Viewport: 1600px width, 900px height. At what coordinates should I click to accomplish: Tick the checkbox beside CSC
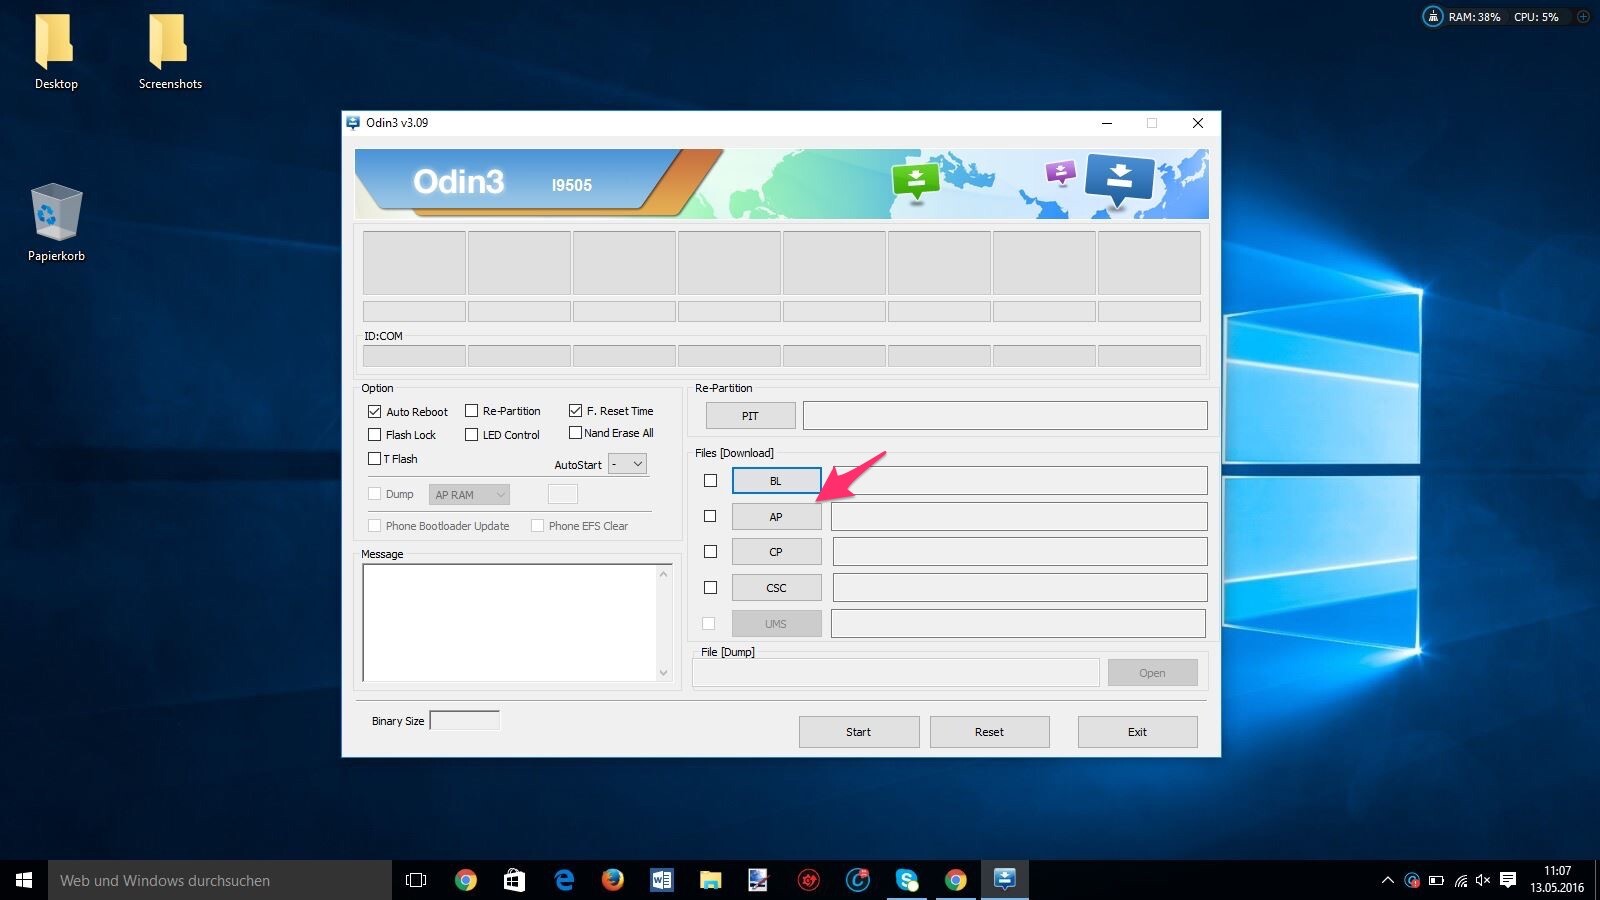tap(710, 588)
